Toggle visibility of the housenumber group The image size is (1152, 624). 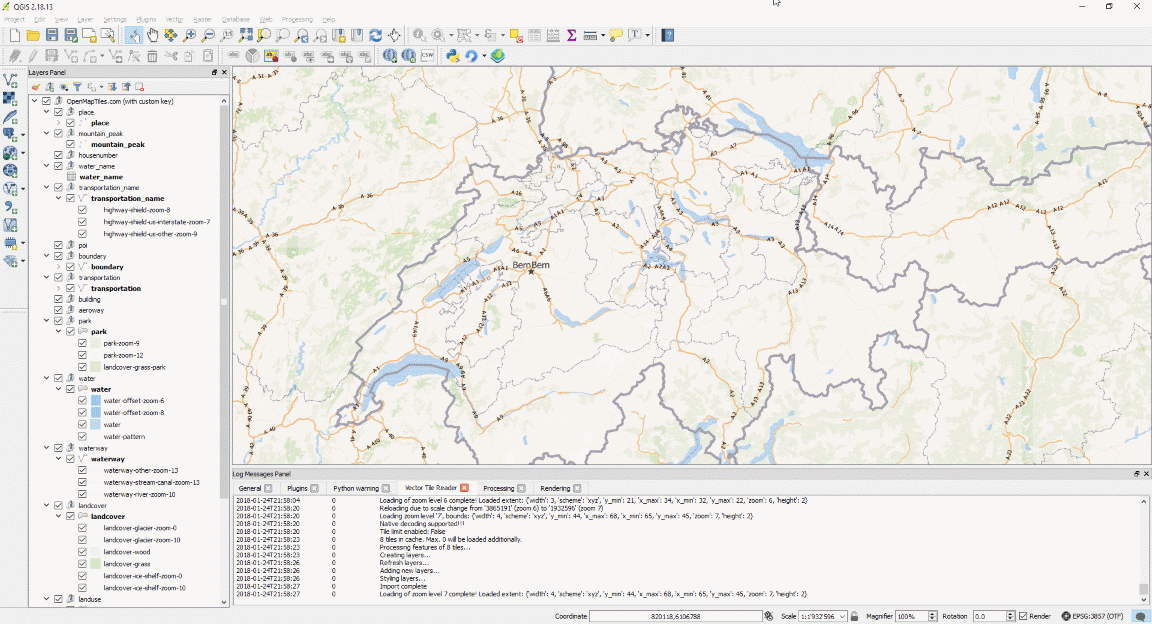point(58,155)
